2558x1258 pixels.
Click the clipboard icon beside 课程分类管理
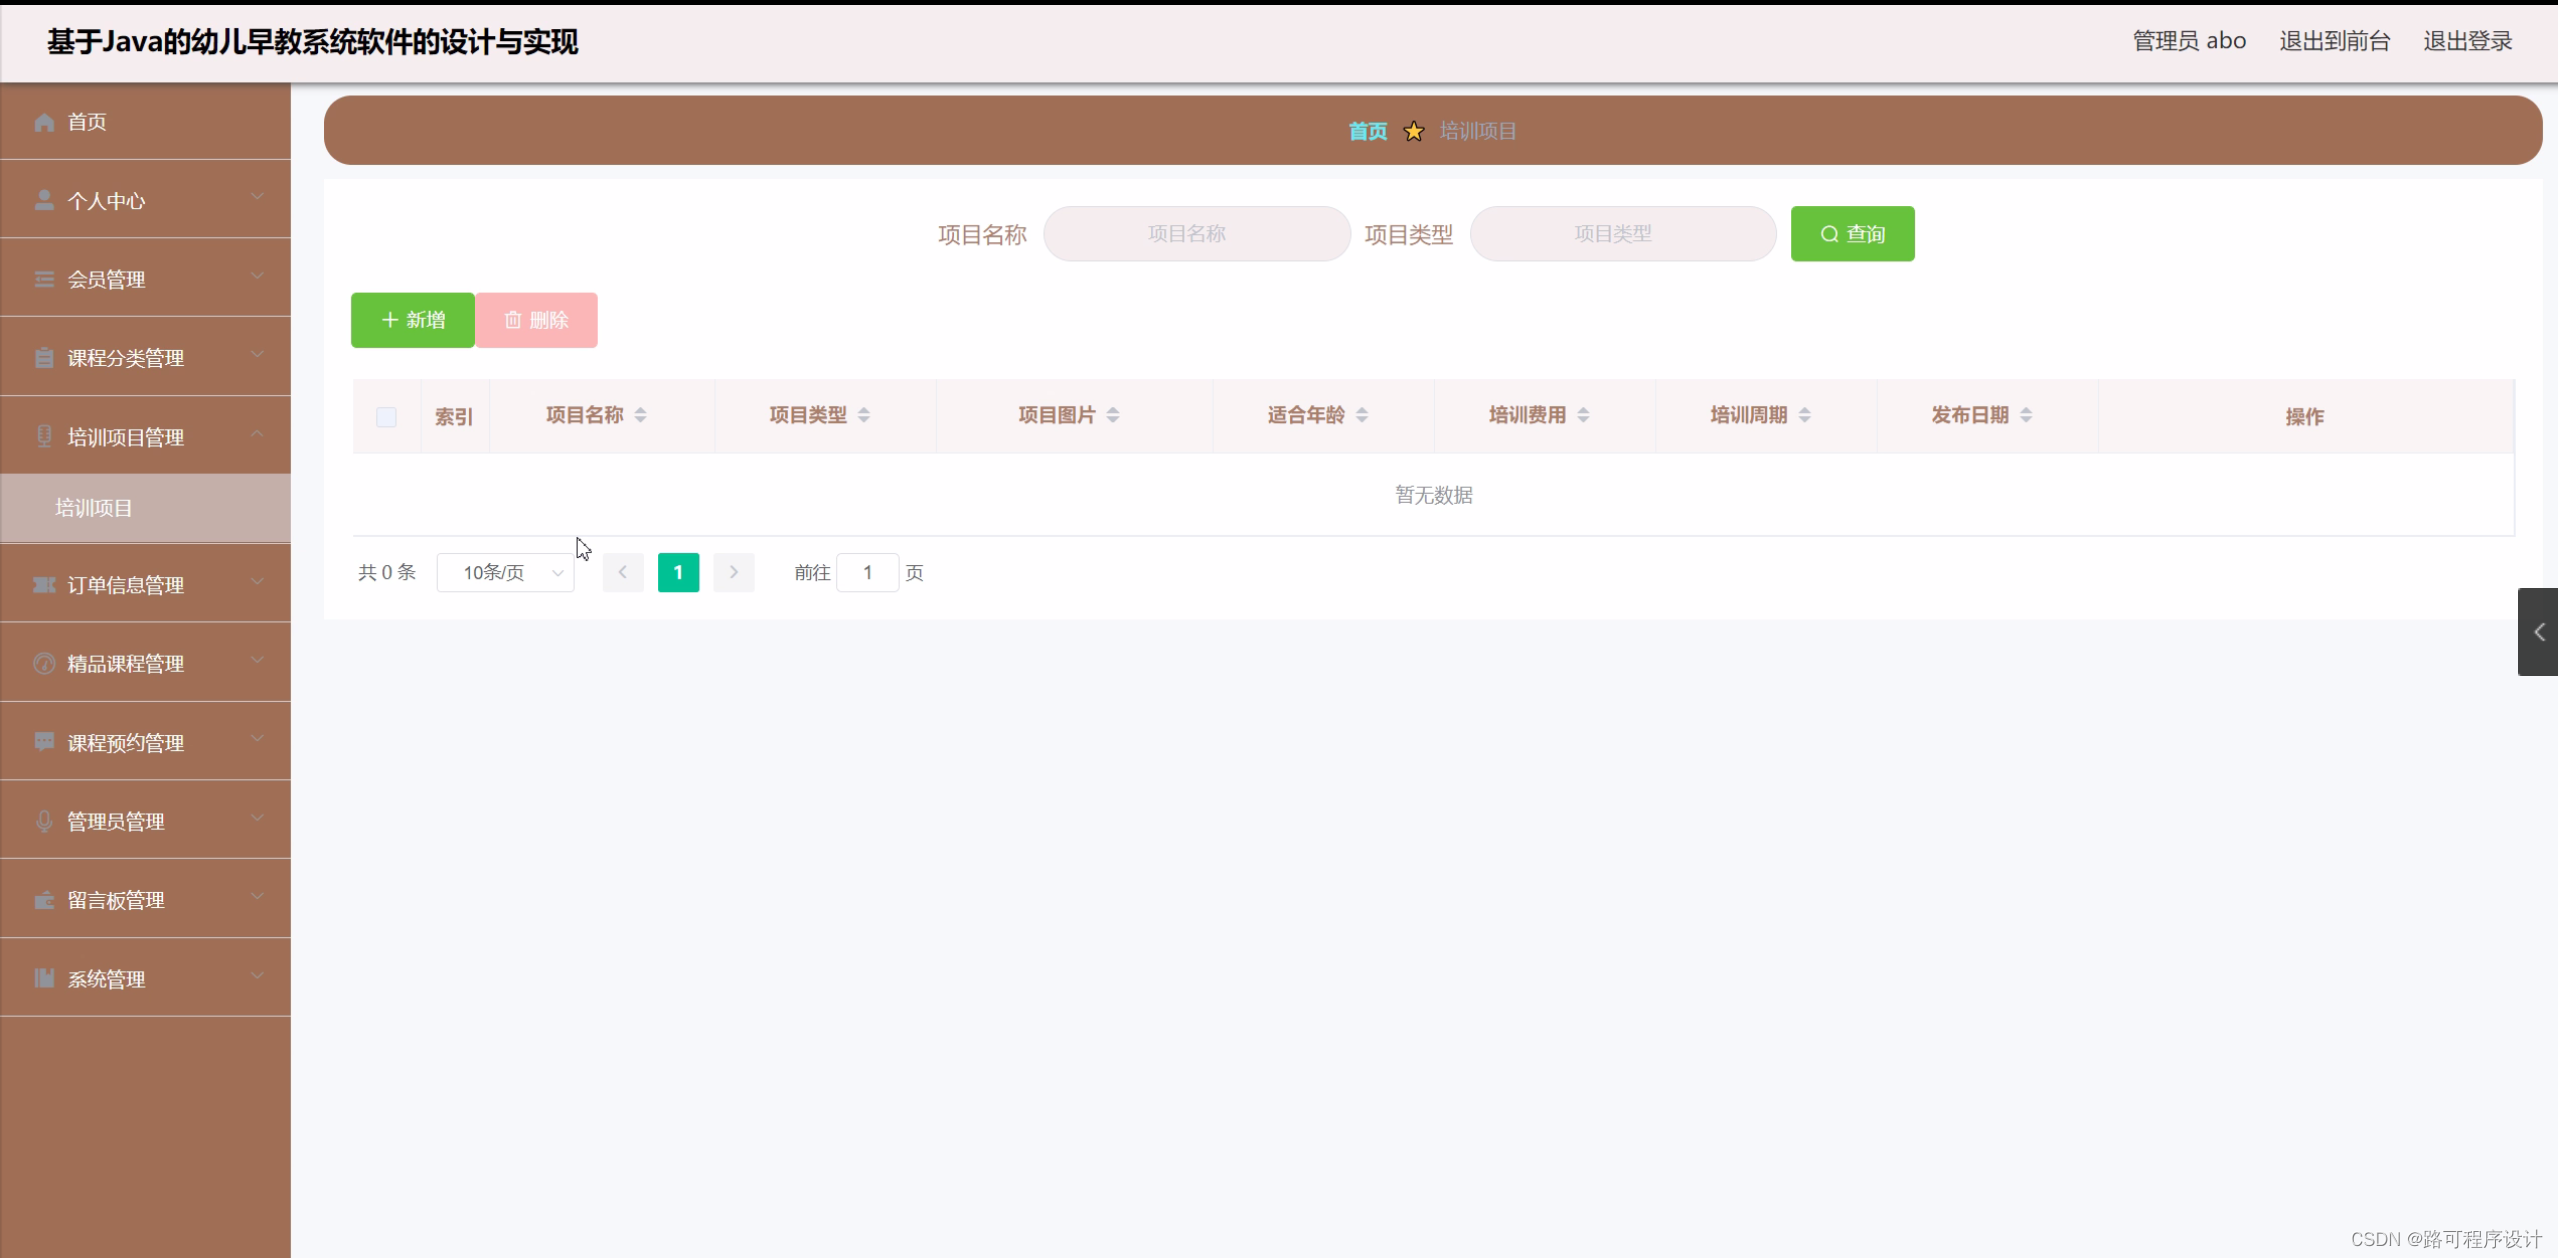(x=44, y=358)
